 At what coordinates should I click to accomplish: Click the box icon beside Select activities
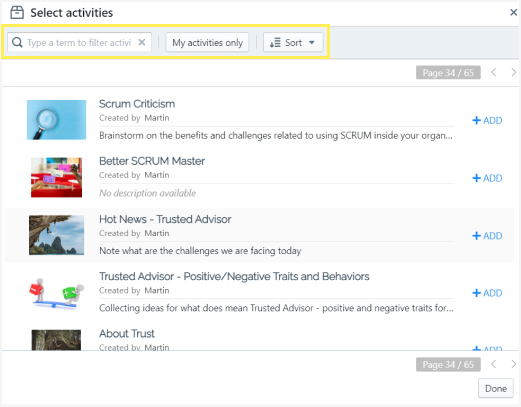tap(17, 13)
